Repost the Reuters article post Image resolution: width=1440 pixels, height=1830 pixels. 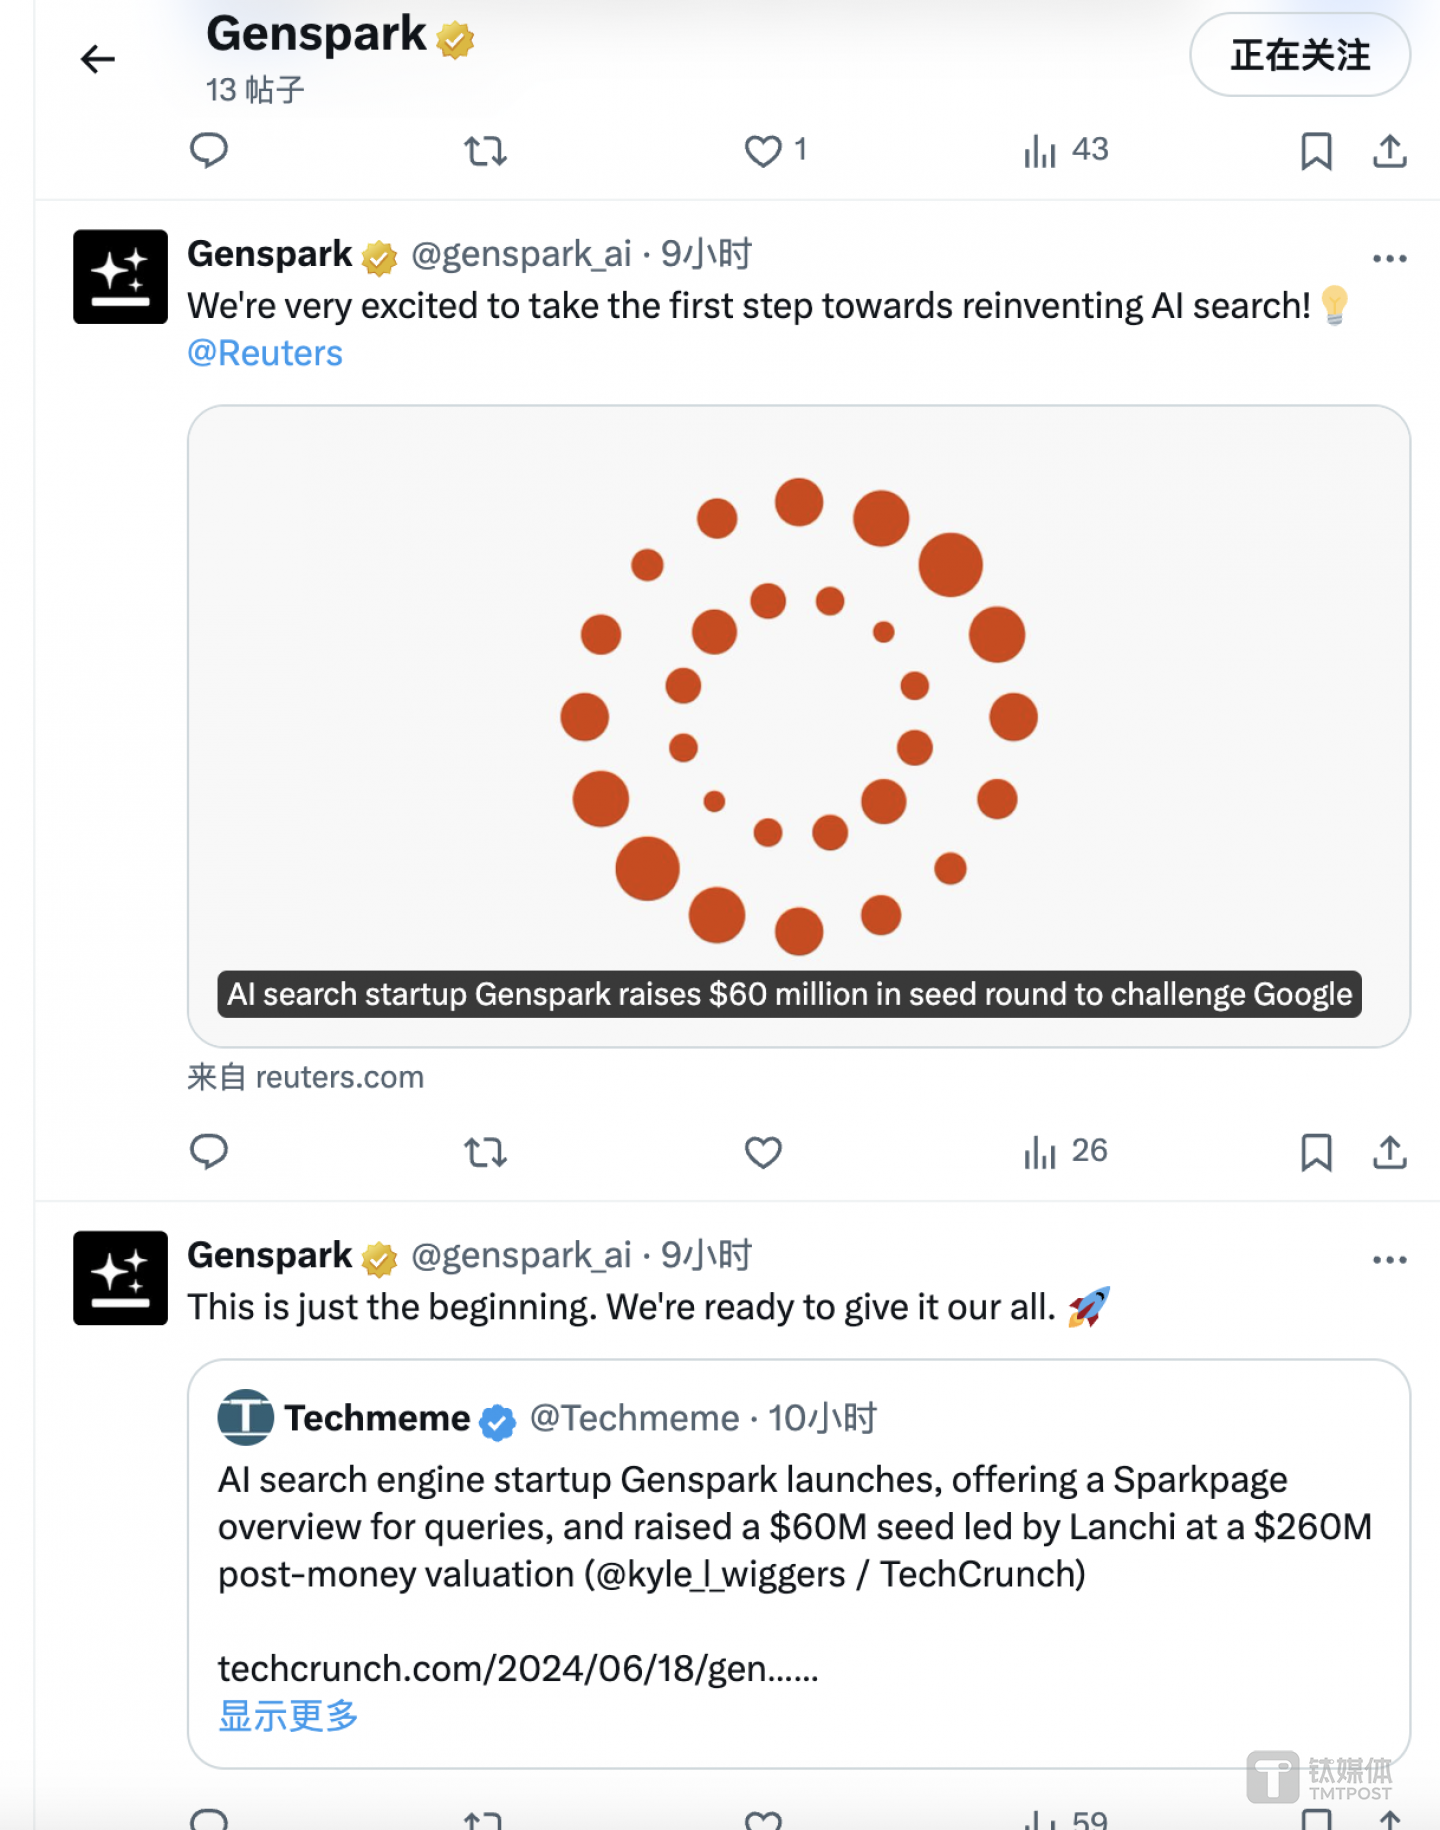[x=486, y=1152]
